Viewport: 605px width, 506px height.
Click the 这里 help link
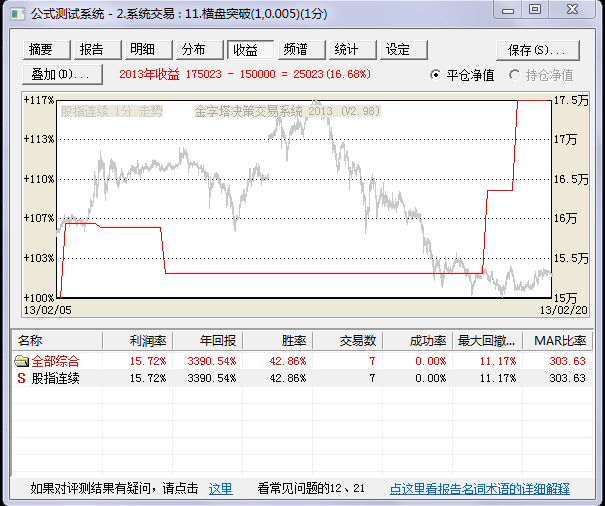[x=220, y=489]
